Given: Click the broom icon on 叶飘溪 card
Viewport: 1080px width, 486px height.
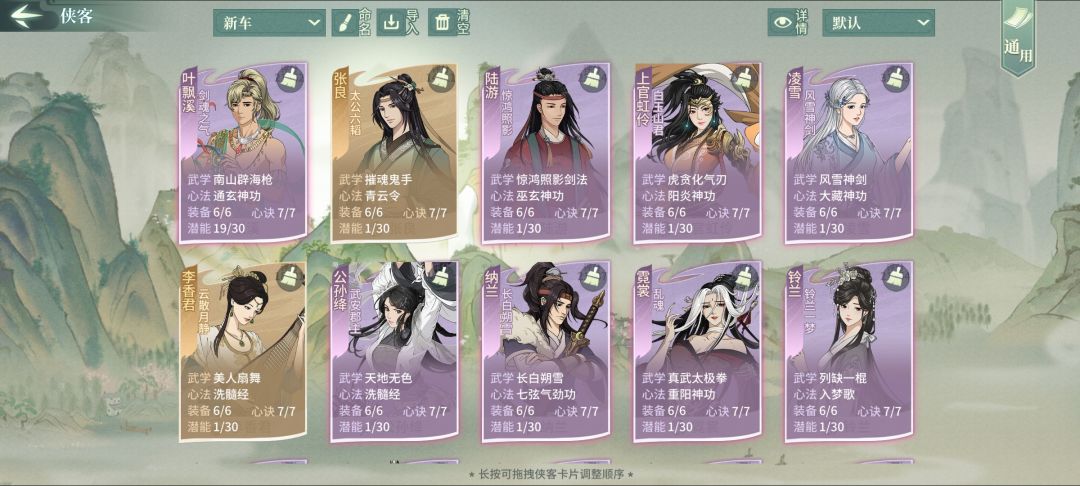Looking at the screenshot, I should click(x=289, y=80).
